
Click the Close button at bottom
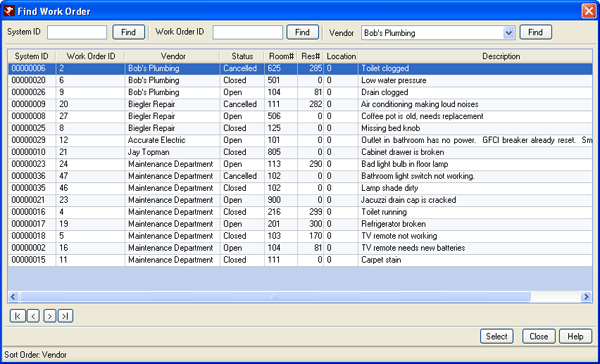[x=539, y=336]
